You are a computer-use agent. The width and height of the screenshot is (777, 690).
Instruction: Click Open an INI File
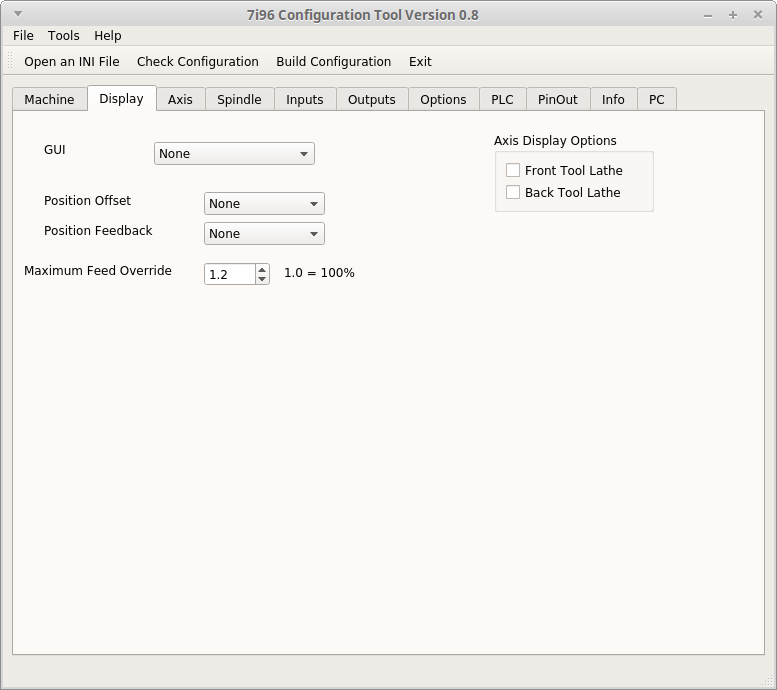pos(72,61)
